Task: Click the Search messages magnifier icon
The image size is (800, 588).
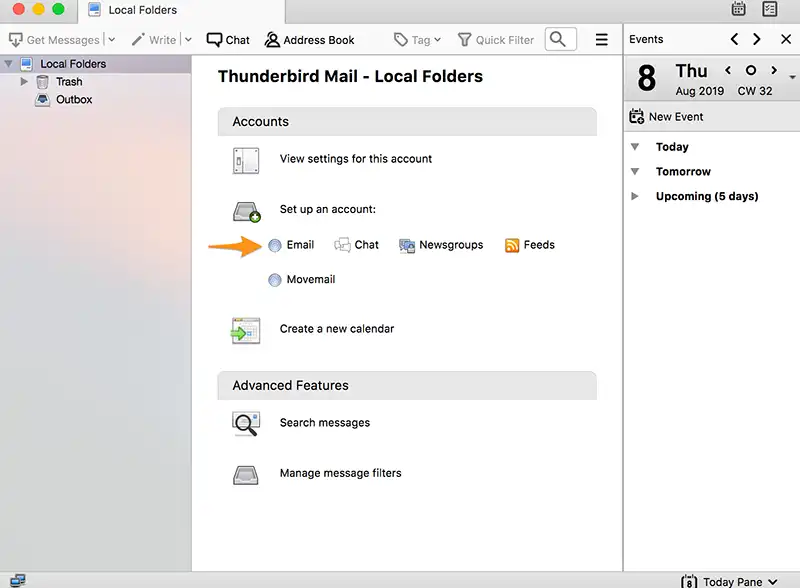Action: pyautogui.click(x=246, y=424)
